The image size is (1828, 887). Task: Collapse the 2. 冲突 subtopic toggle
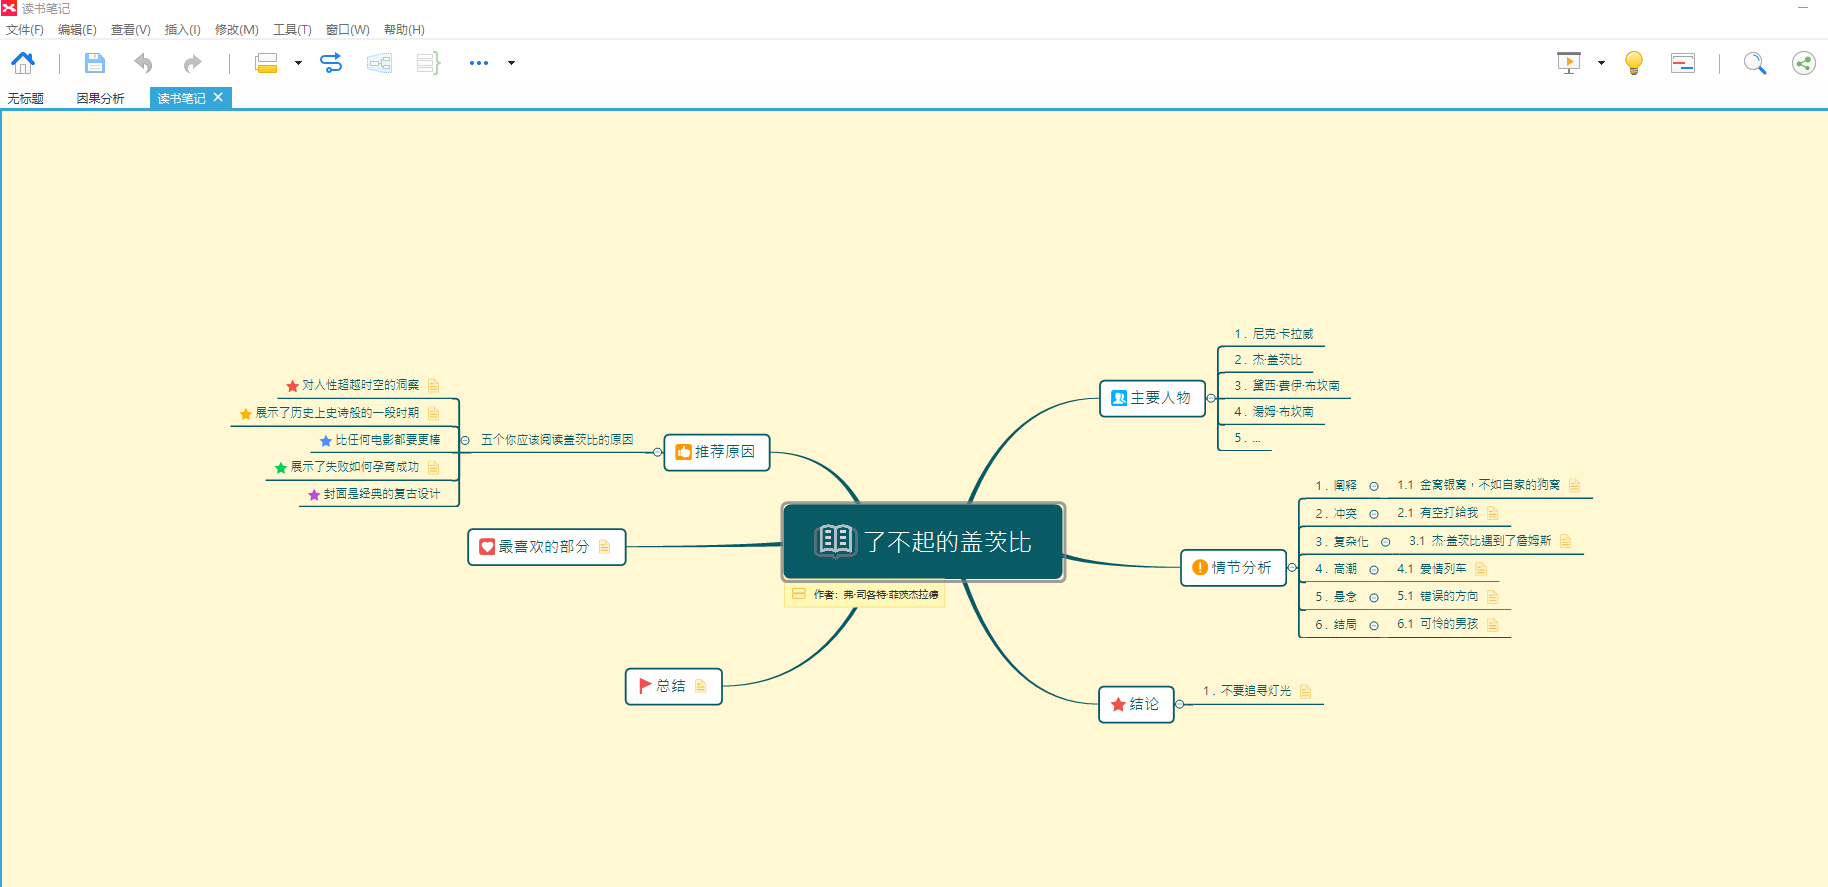[1374, 514]
